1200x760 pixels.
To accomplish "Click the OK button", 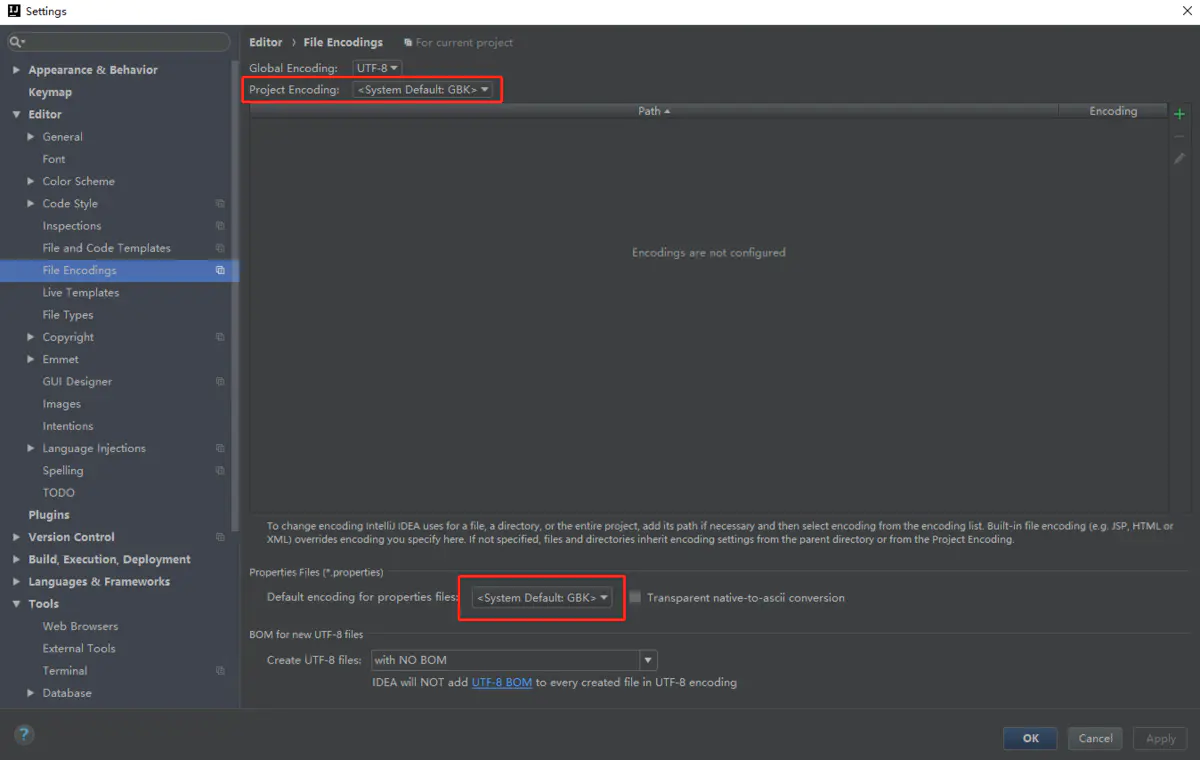I will pyautogui.click(x=1031, y=738).
